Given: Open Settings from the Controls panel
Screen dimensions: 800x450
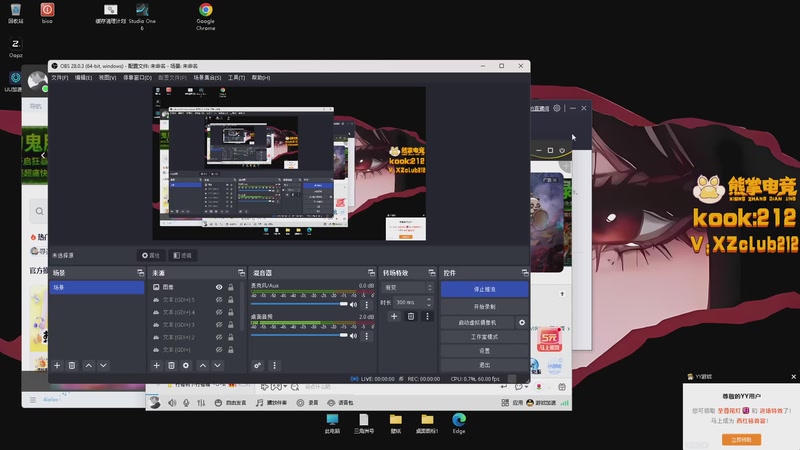Looking at the screenshot, I should click(484, 351).
